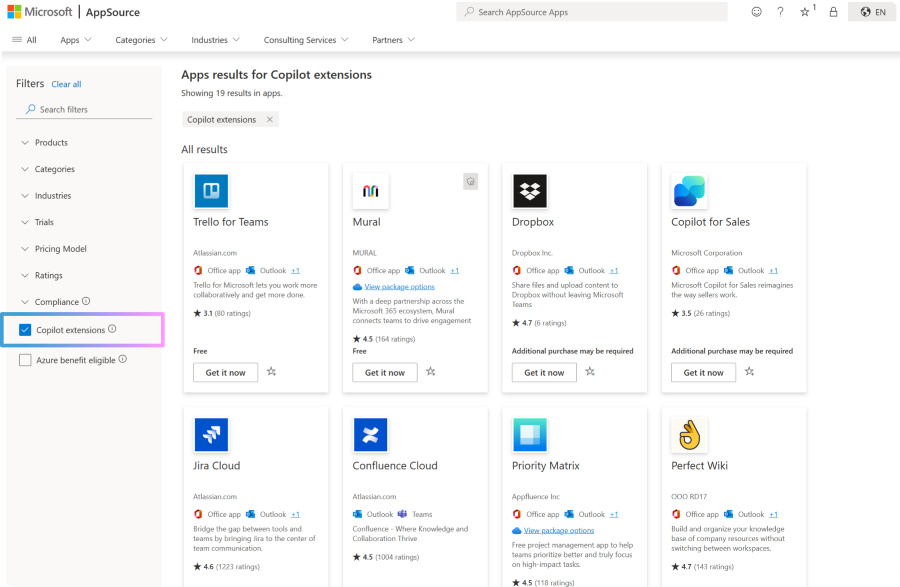Open the Dropbox app tile icon
Screen dimensions: 900x587
pyautogui.click(x=530, y=190)
